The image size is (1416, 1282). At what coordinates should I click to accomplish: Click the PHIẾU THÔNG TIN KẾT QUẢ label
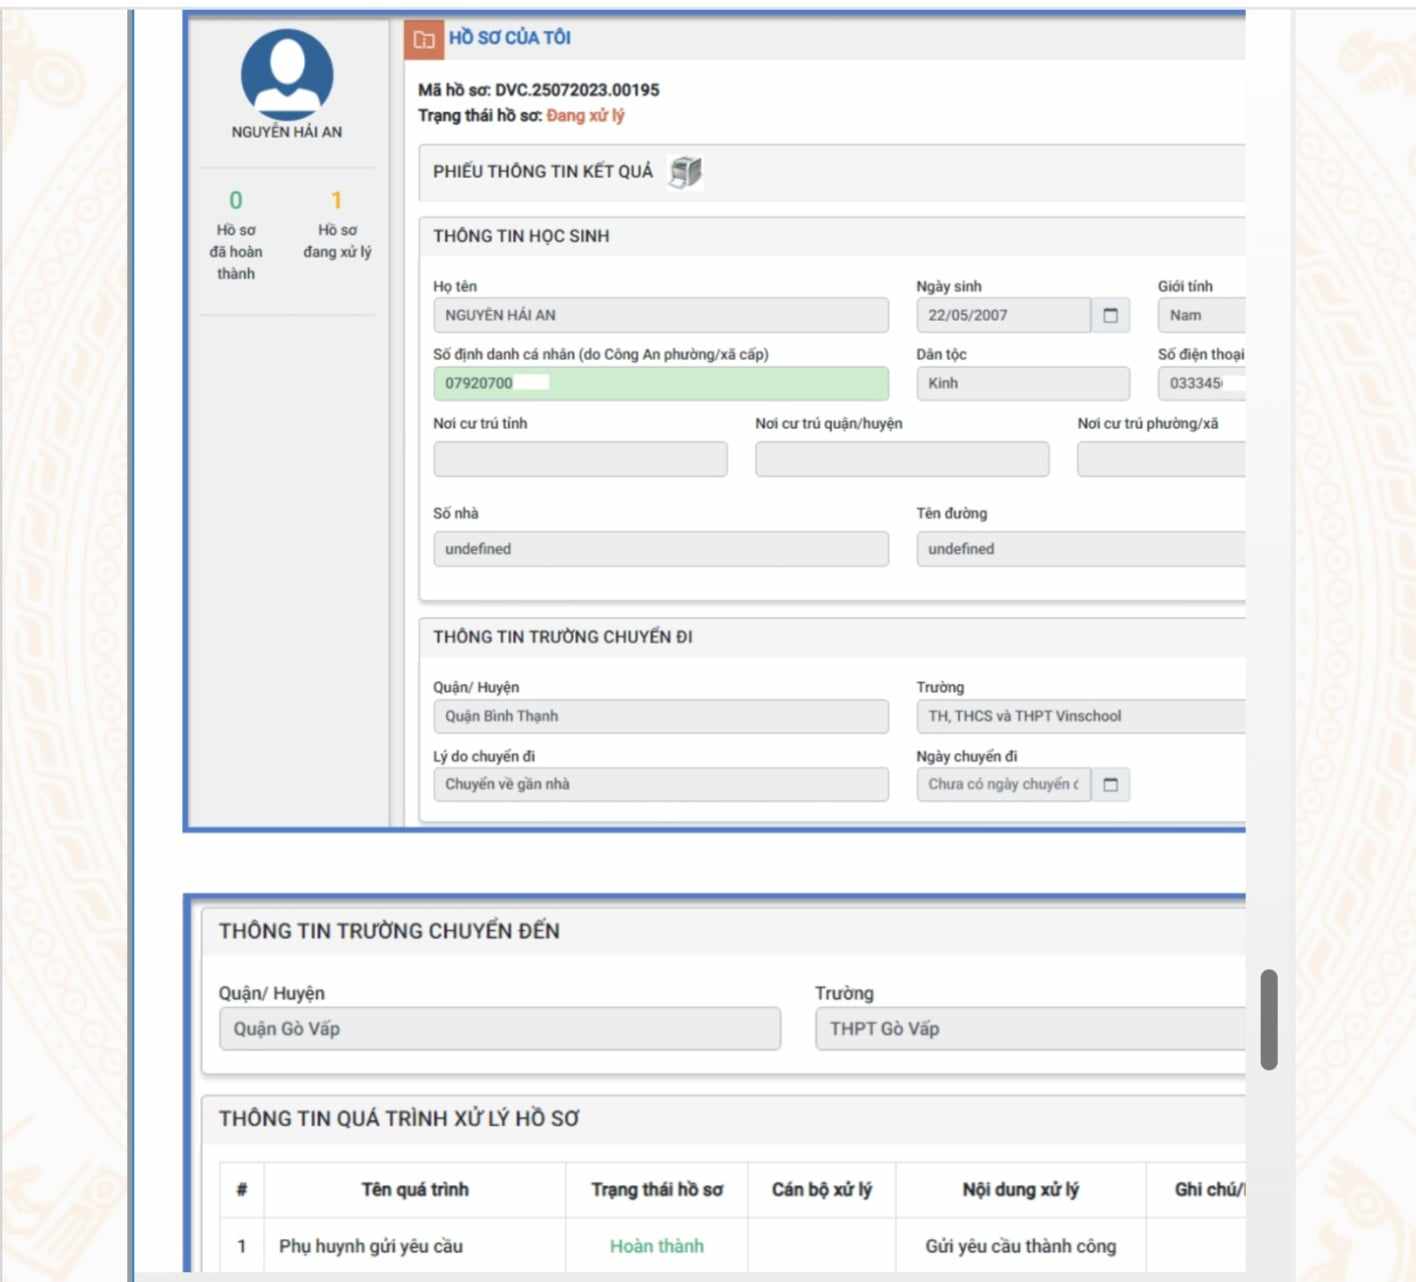click(x=543, y=172)
